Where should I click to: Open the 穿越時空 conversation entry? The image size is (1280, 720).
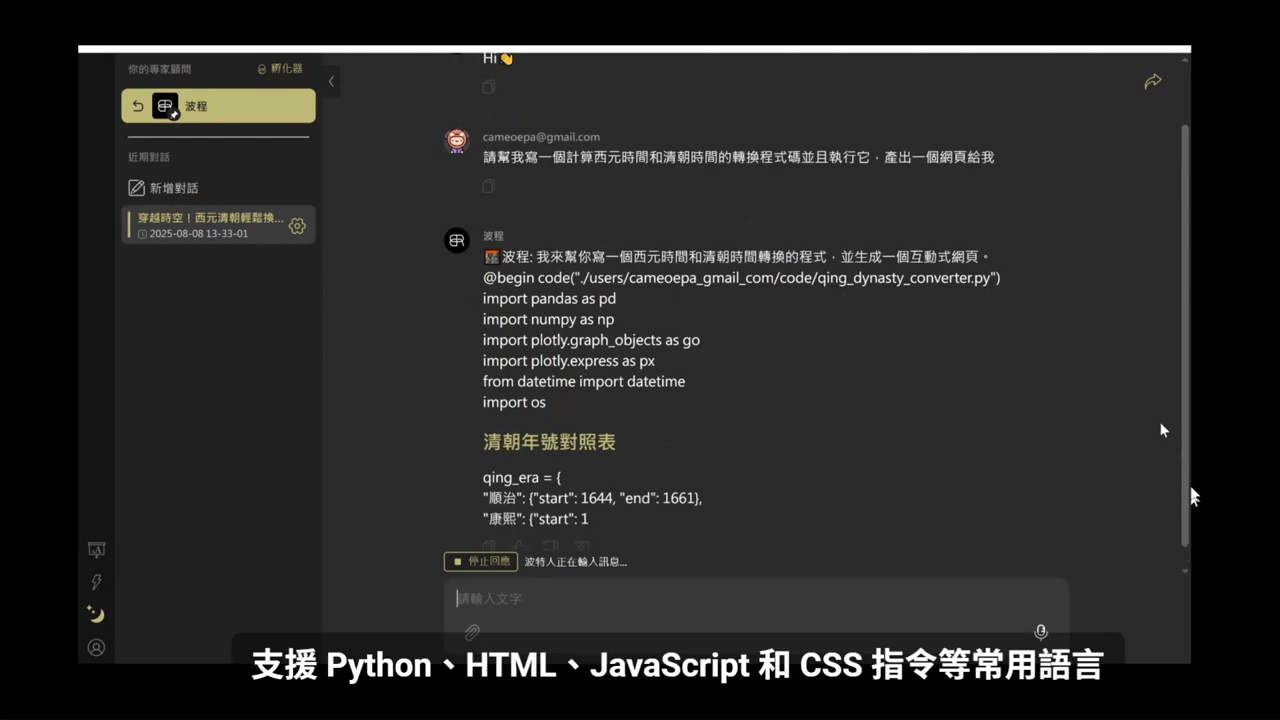[x=218, y=225]
